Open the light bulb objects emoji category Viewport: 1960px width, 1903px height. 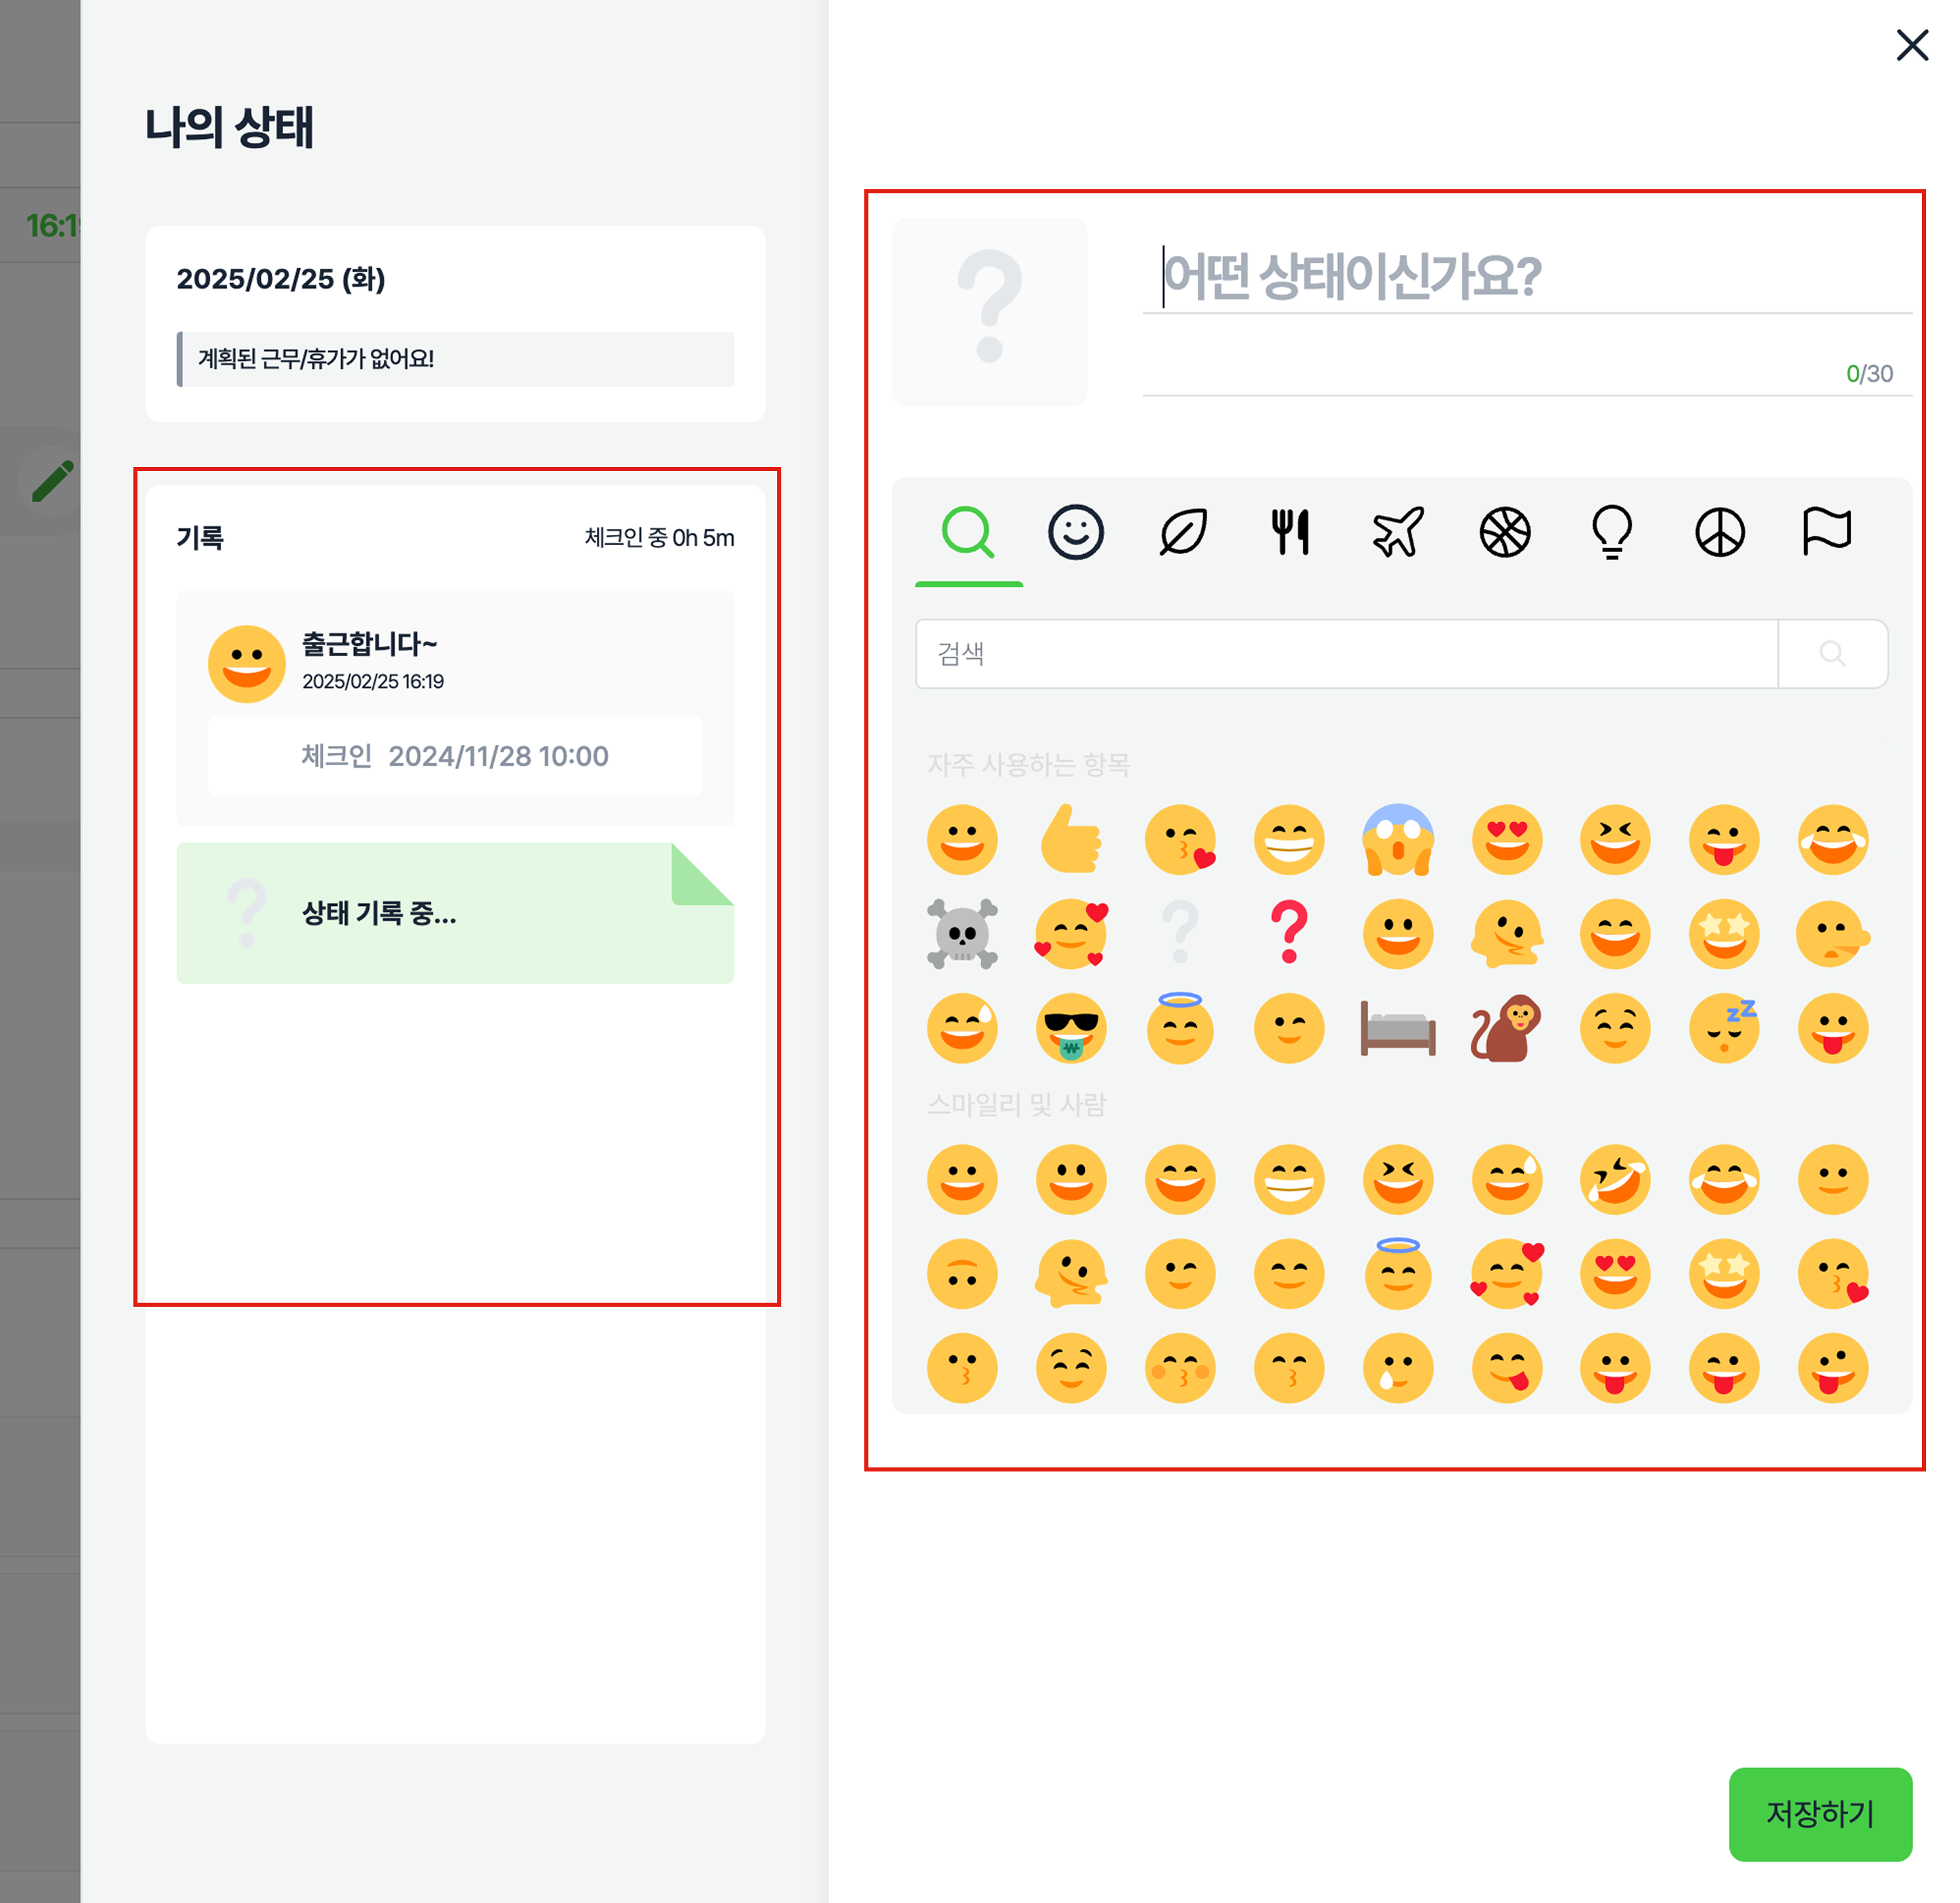(1612, 532)
